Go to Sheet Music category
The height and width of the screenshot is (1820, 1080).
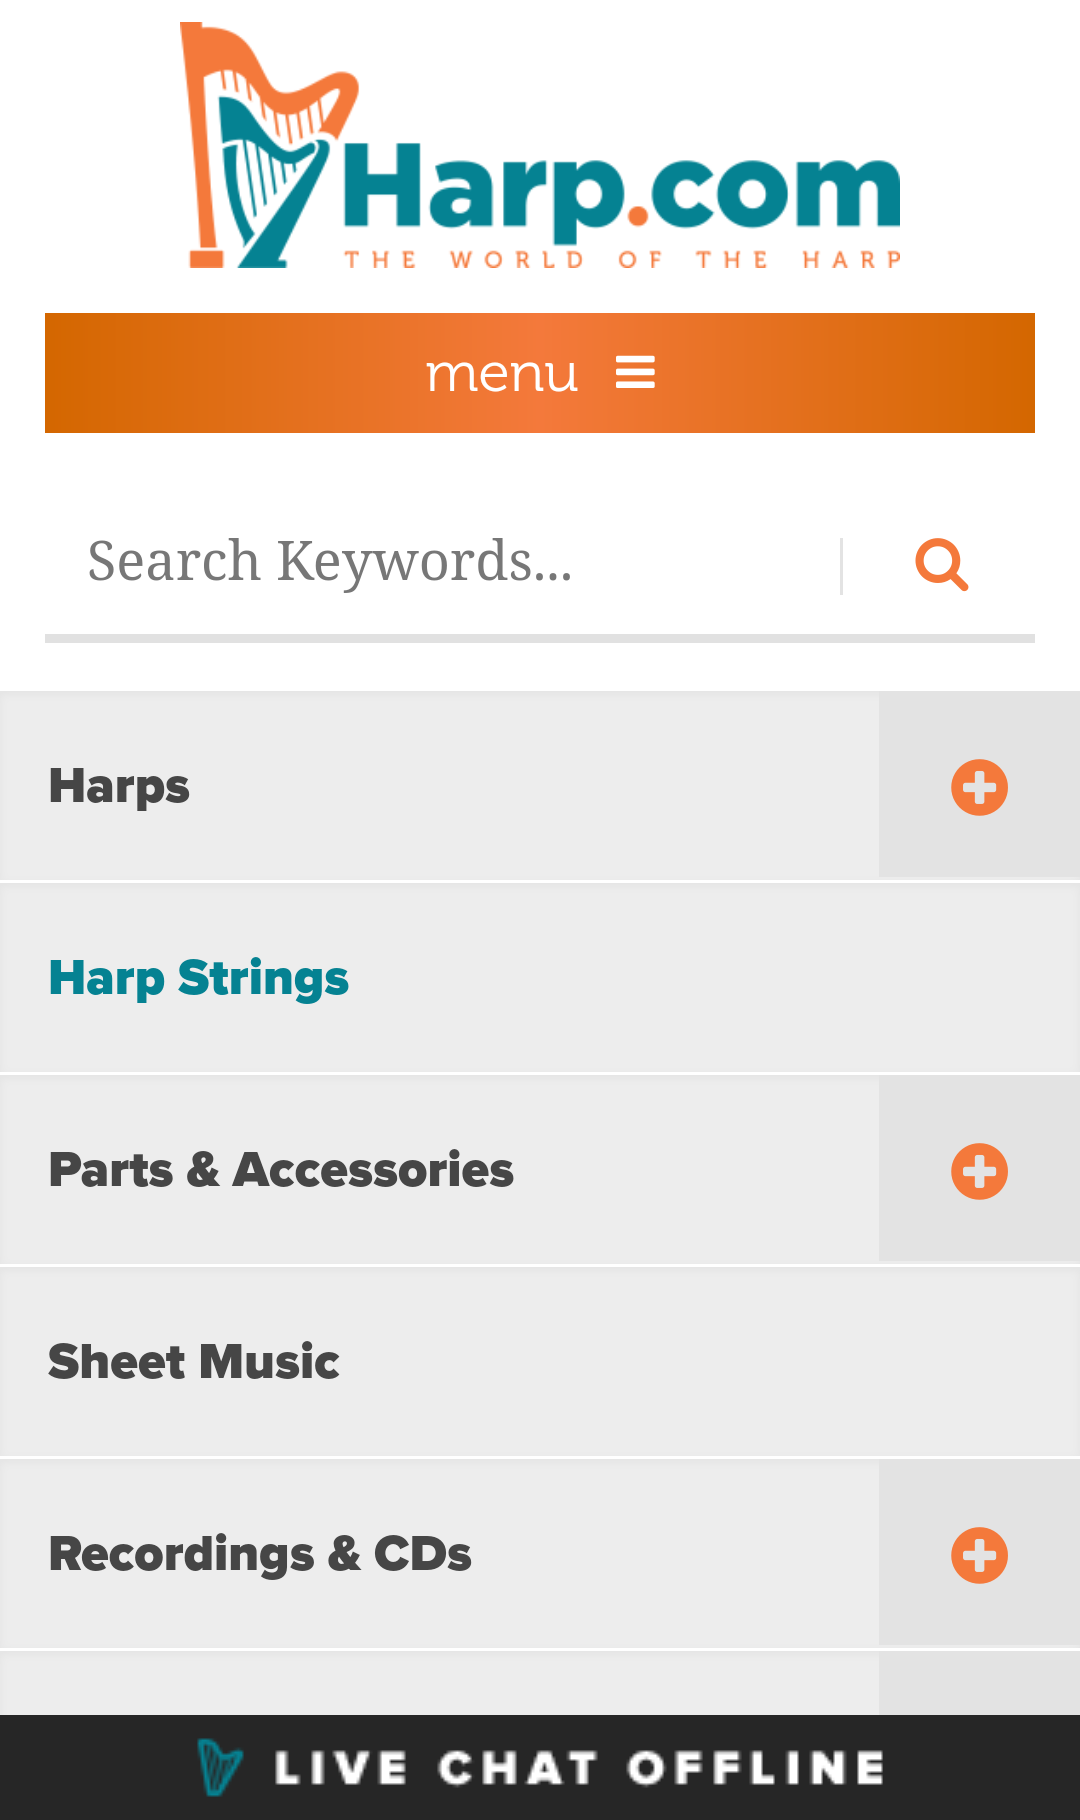pos(194,1362)
